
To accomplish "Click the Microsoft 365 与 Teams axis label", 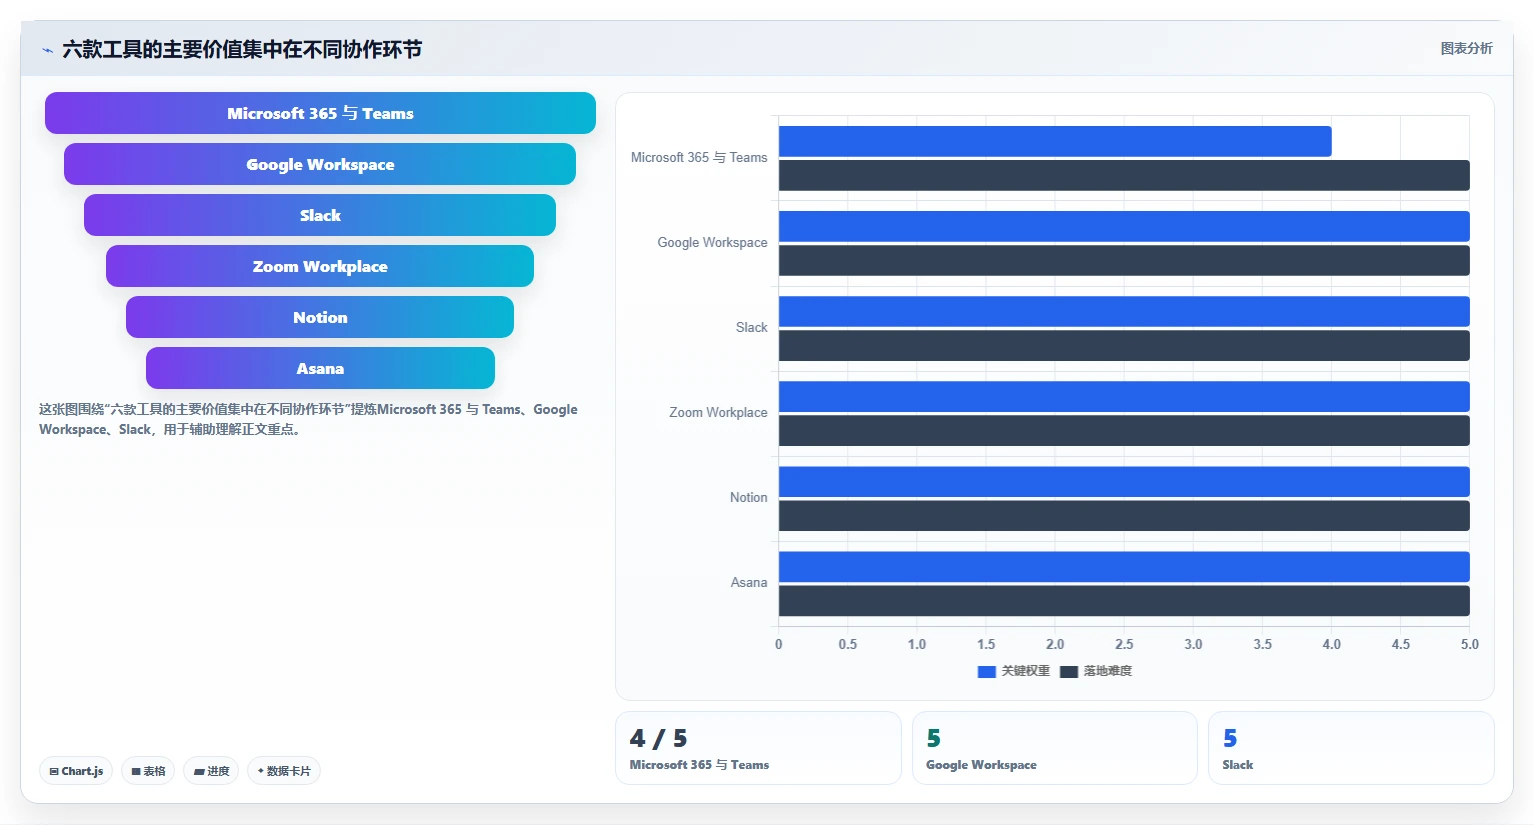I will tap(699, 158).
